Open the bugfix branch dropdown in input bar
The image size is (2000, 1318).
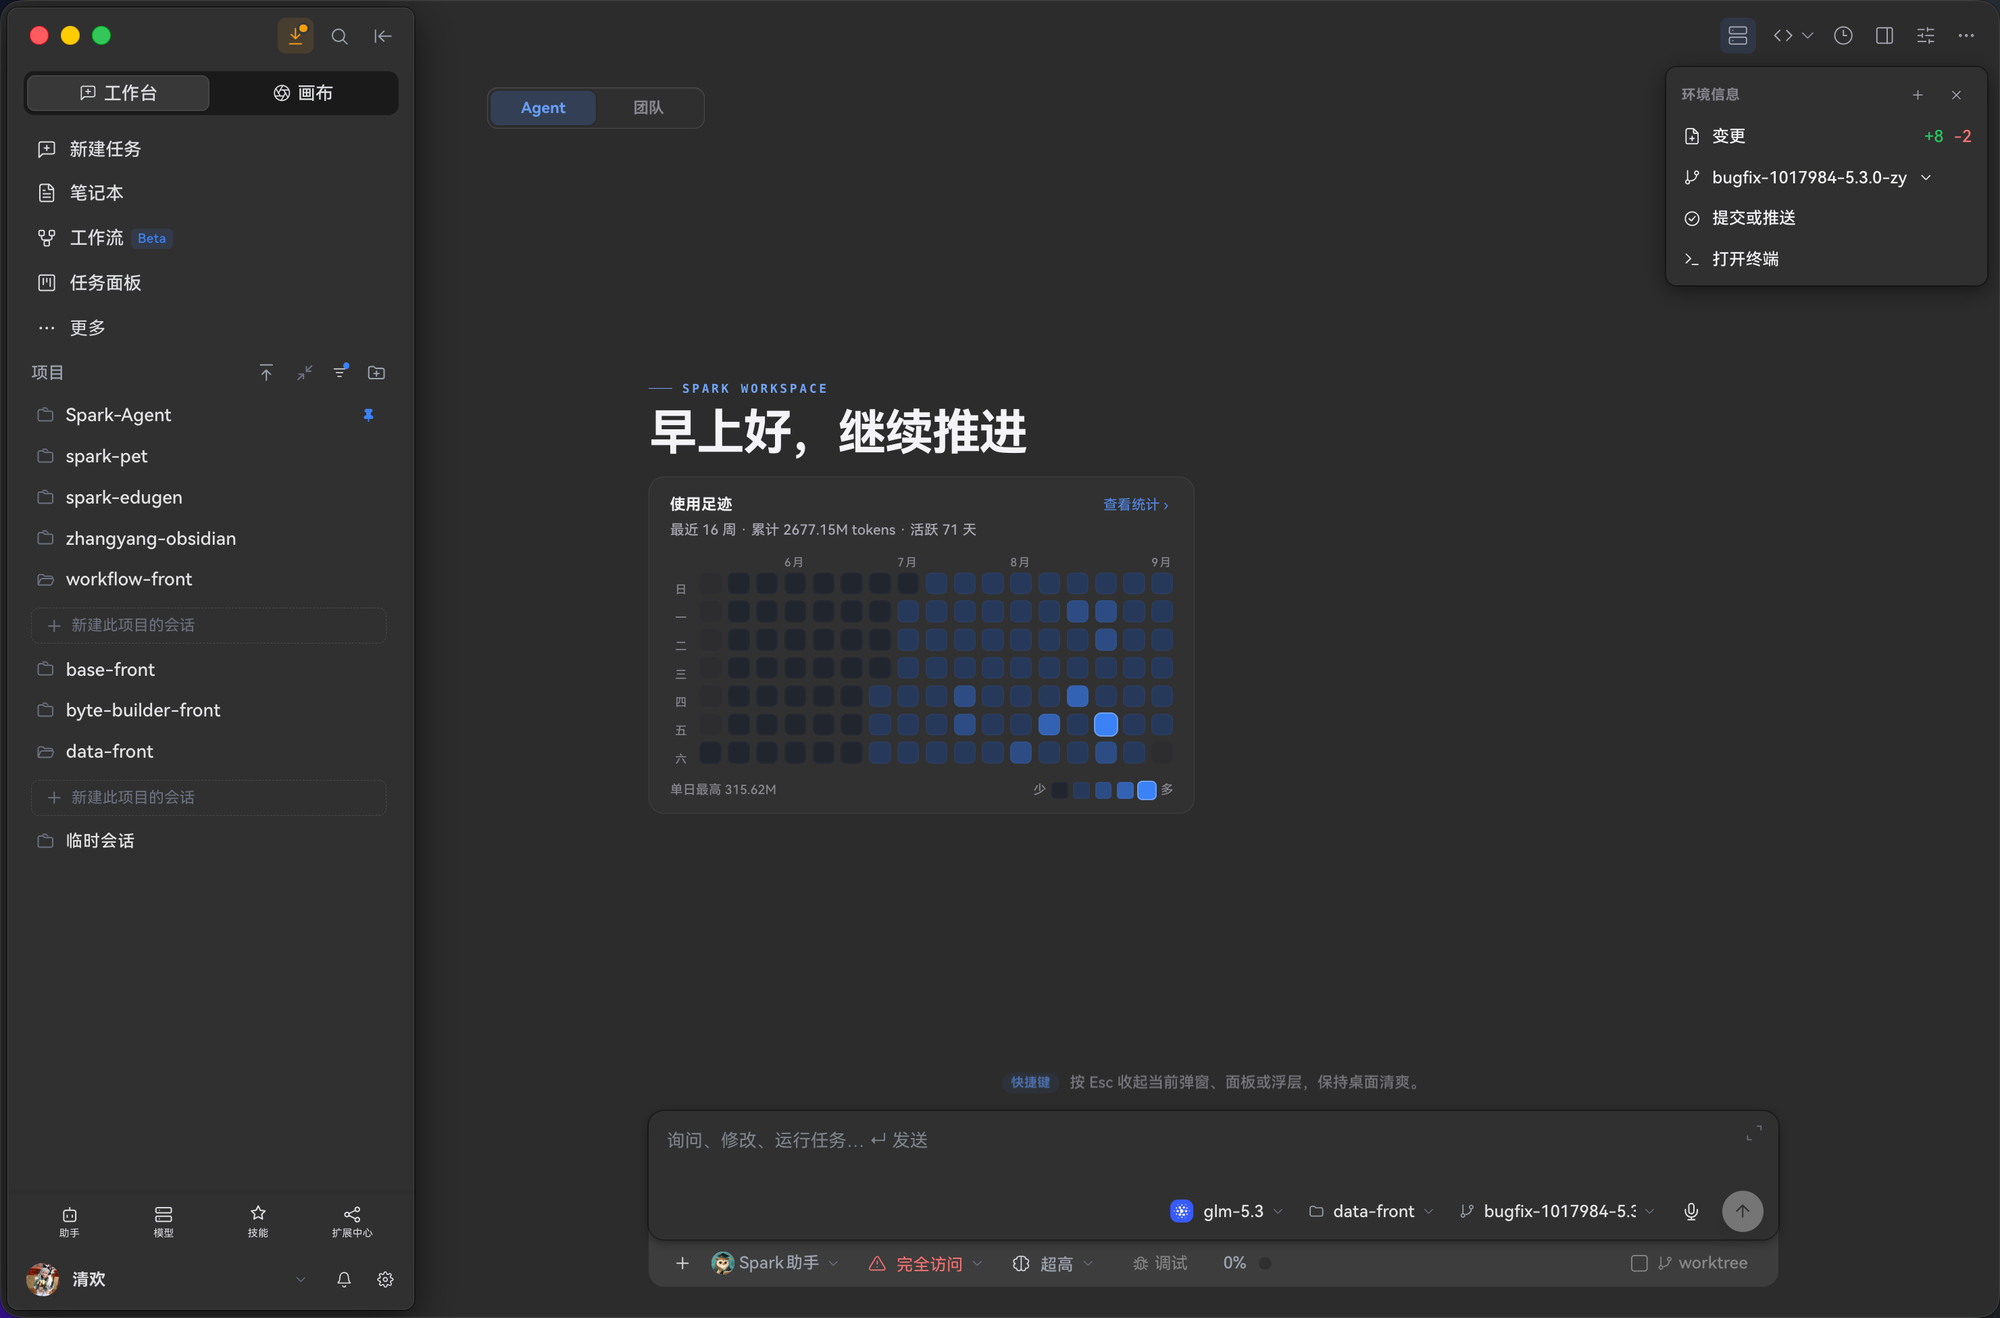pyautogui.click(x=1557, y=1211)
